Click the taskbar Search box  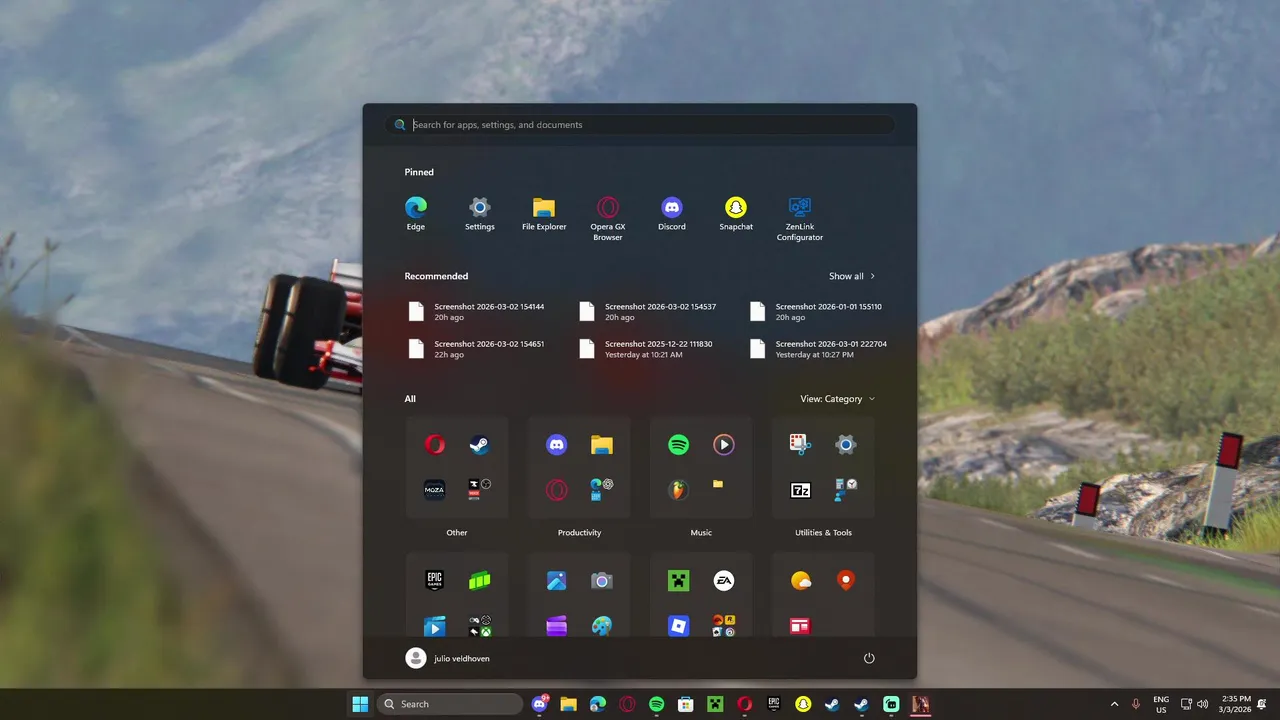click(450, 704)
